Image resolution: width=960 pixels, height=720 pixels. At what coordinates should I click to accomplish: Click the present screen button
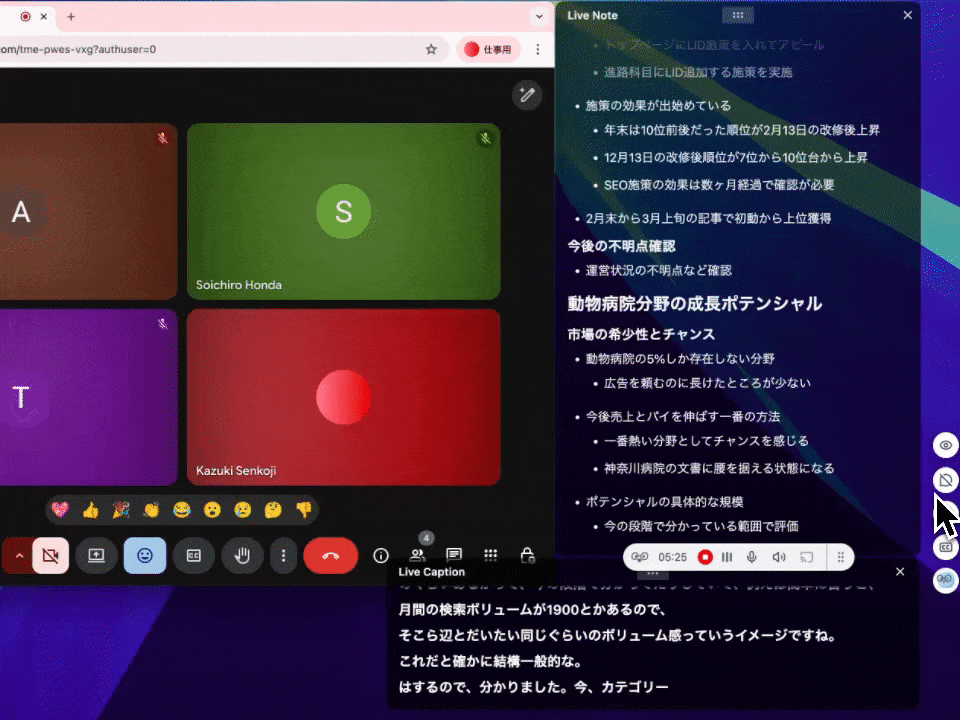96,555
